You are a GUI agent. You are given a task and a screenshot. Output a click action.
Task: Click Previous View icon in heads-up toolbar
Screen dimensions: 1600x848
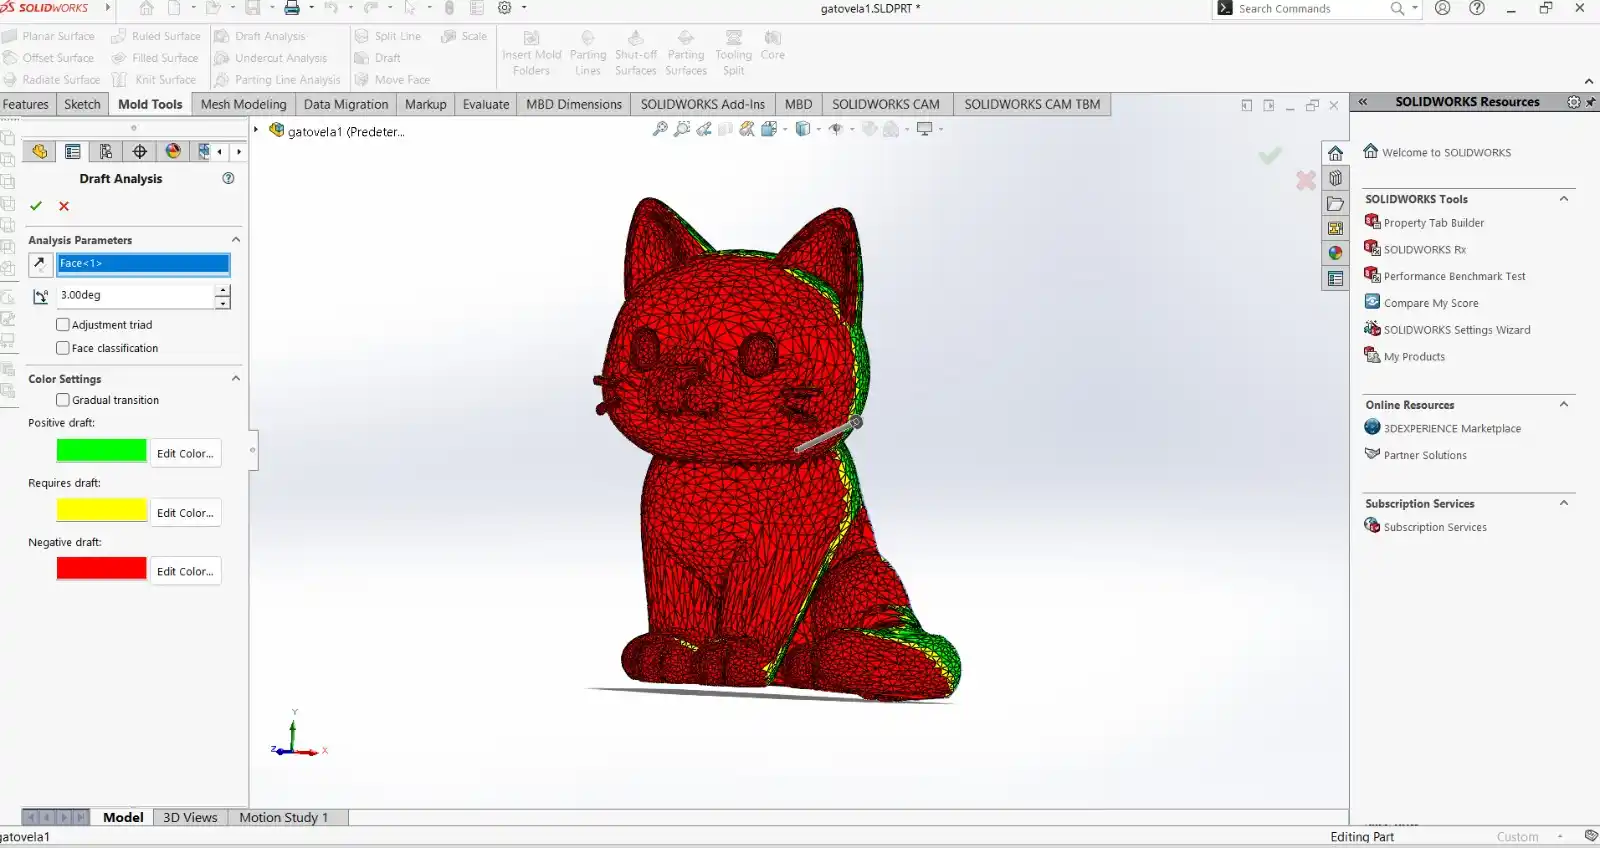tap(704, 129)
